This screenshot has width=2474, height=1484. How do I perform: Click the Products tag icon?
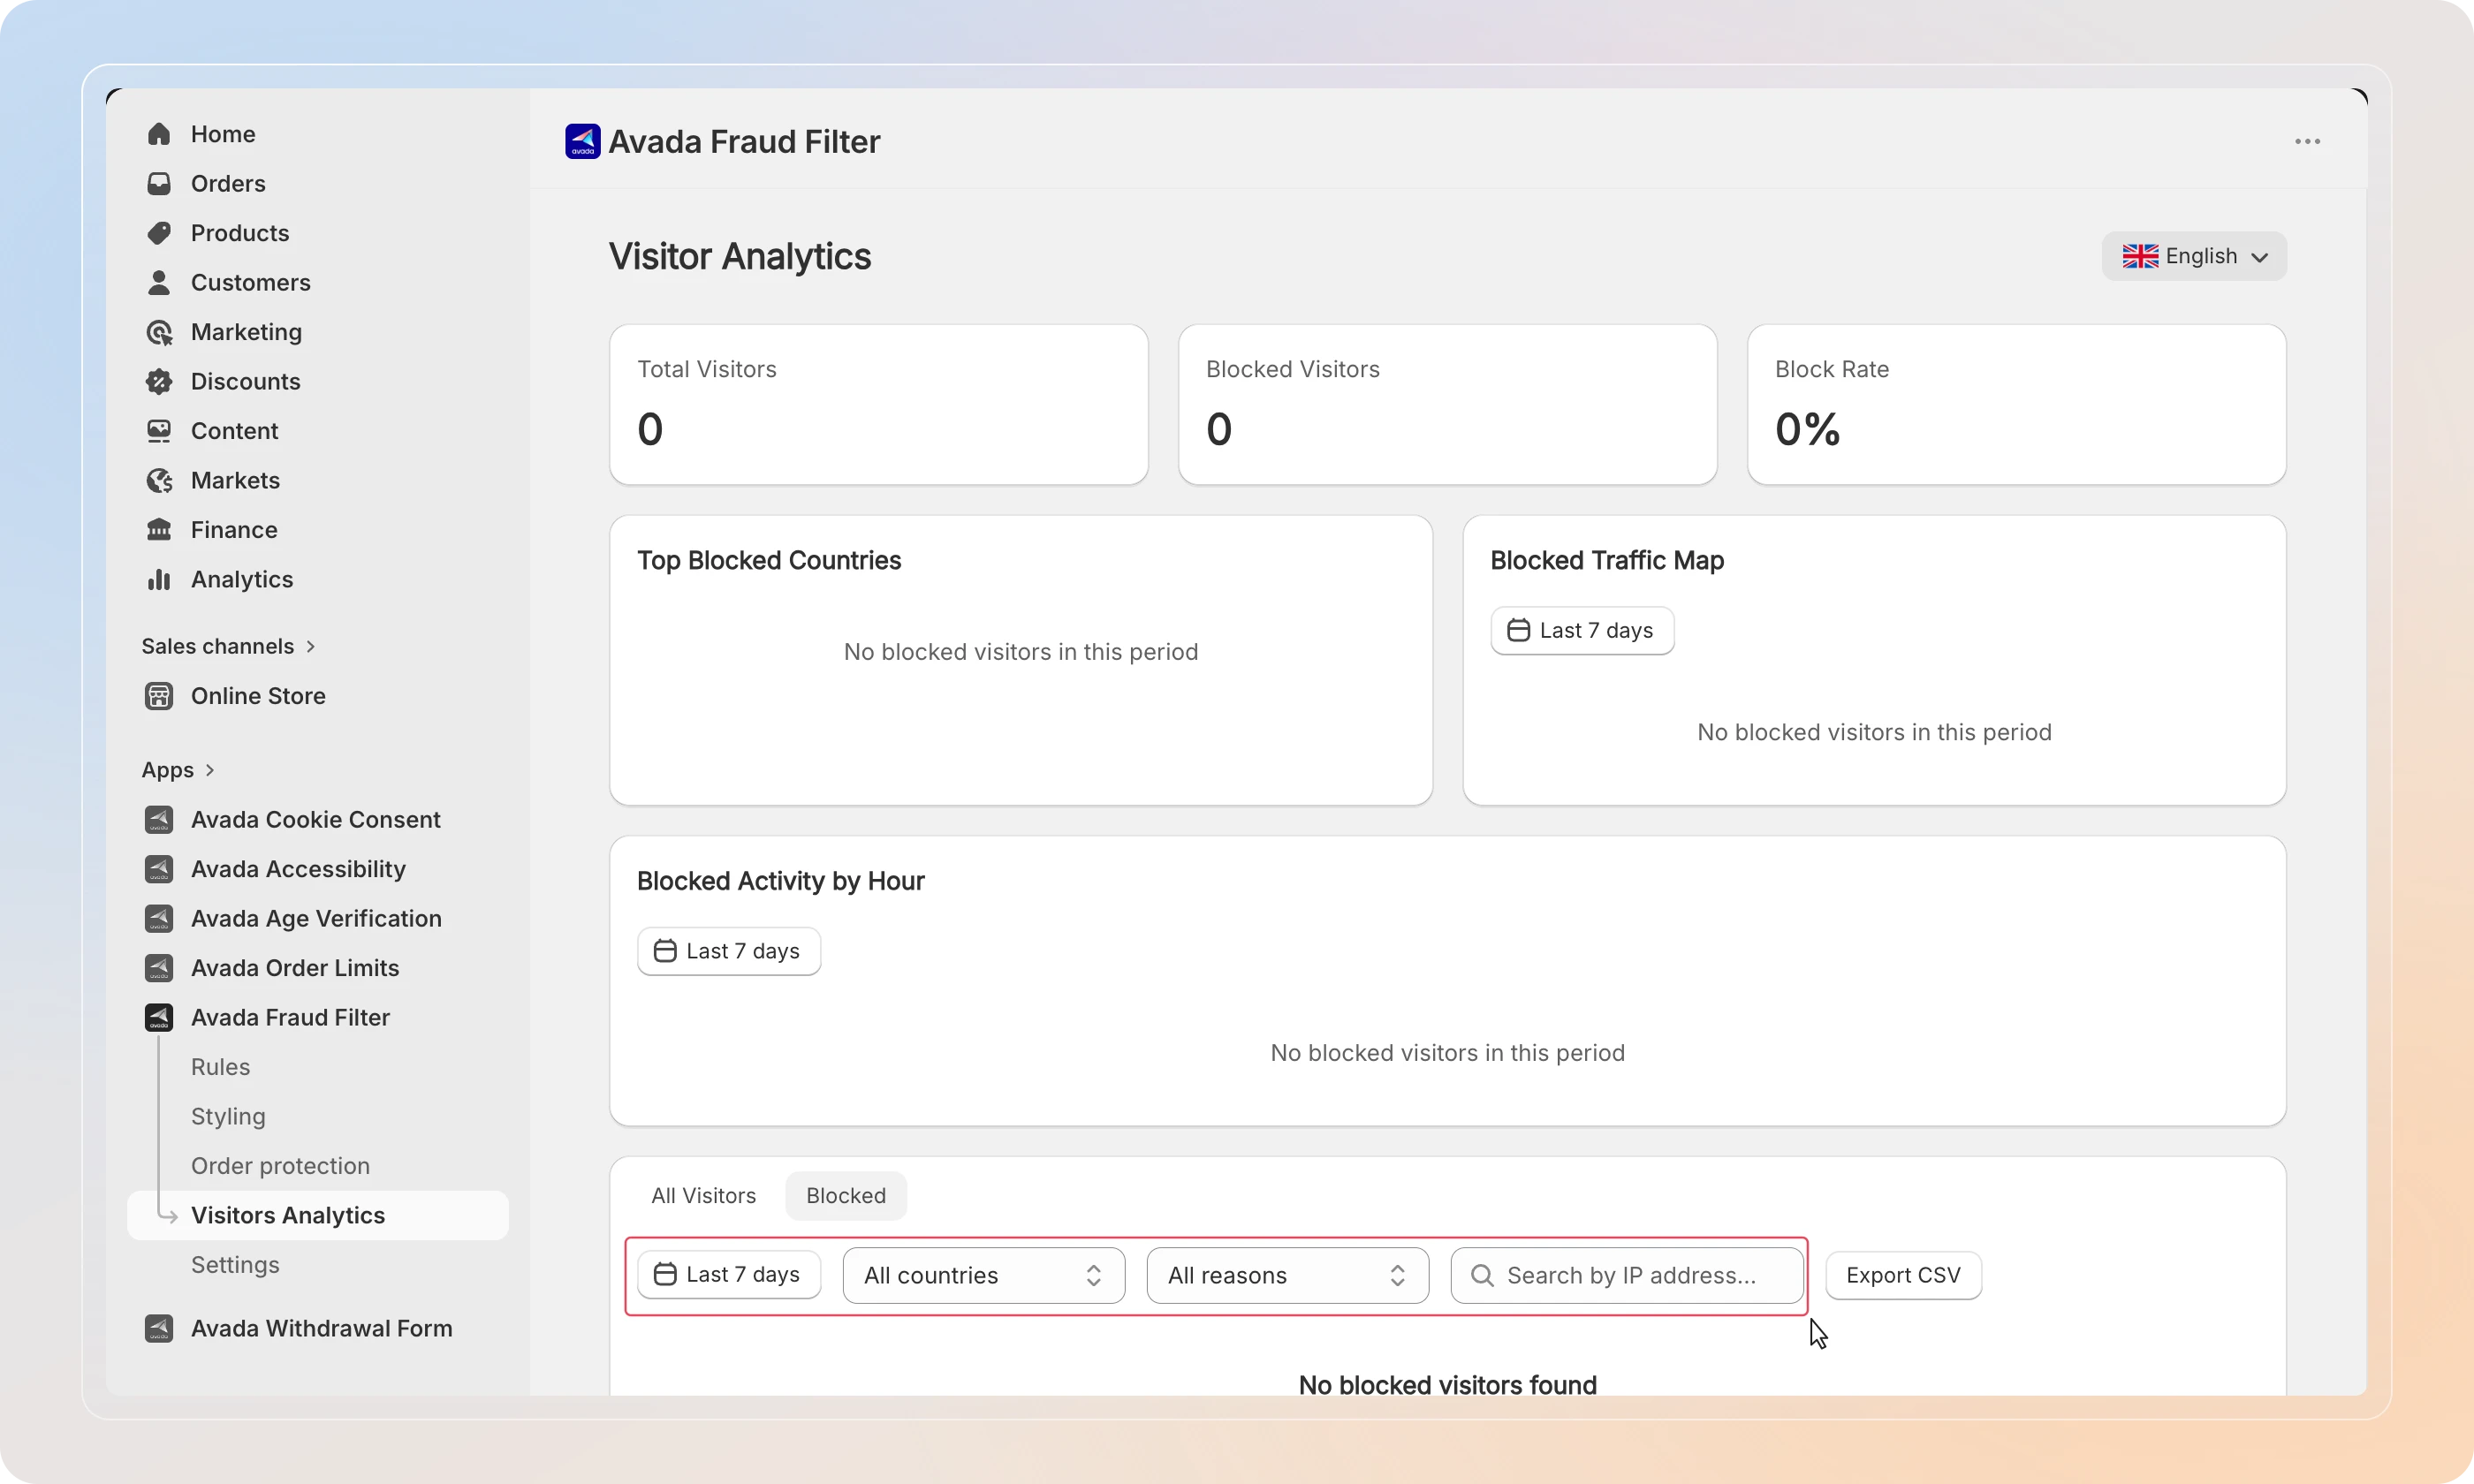tap(159, 233)
